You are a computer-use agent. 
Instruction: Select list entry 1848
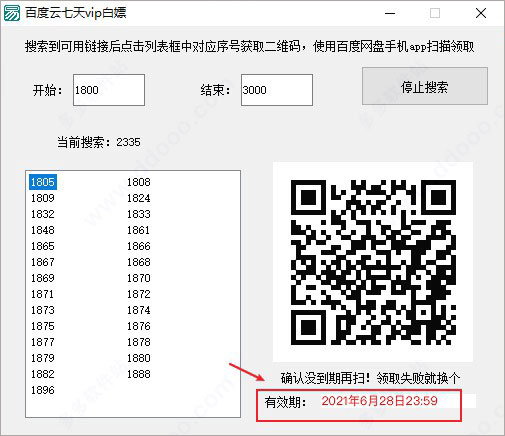43,230
